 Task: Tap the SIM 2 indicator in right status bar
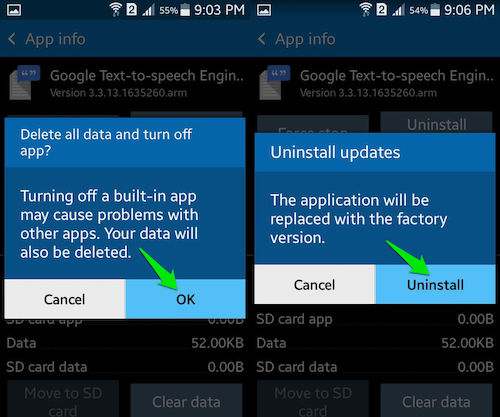pyautogui.click(x=381, y=10)
